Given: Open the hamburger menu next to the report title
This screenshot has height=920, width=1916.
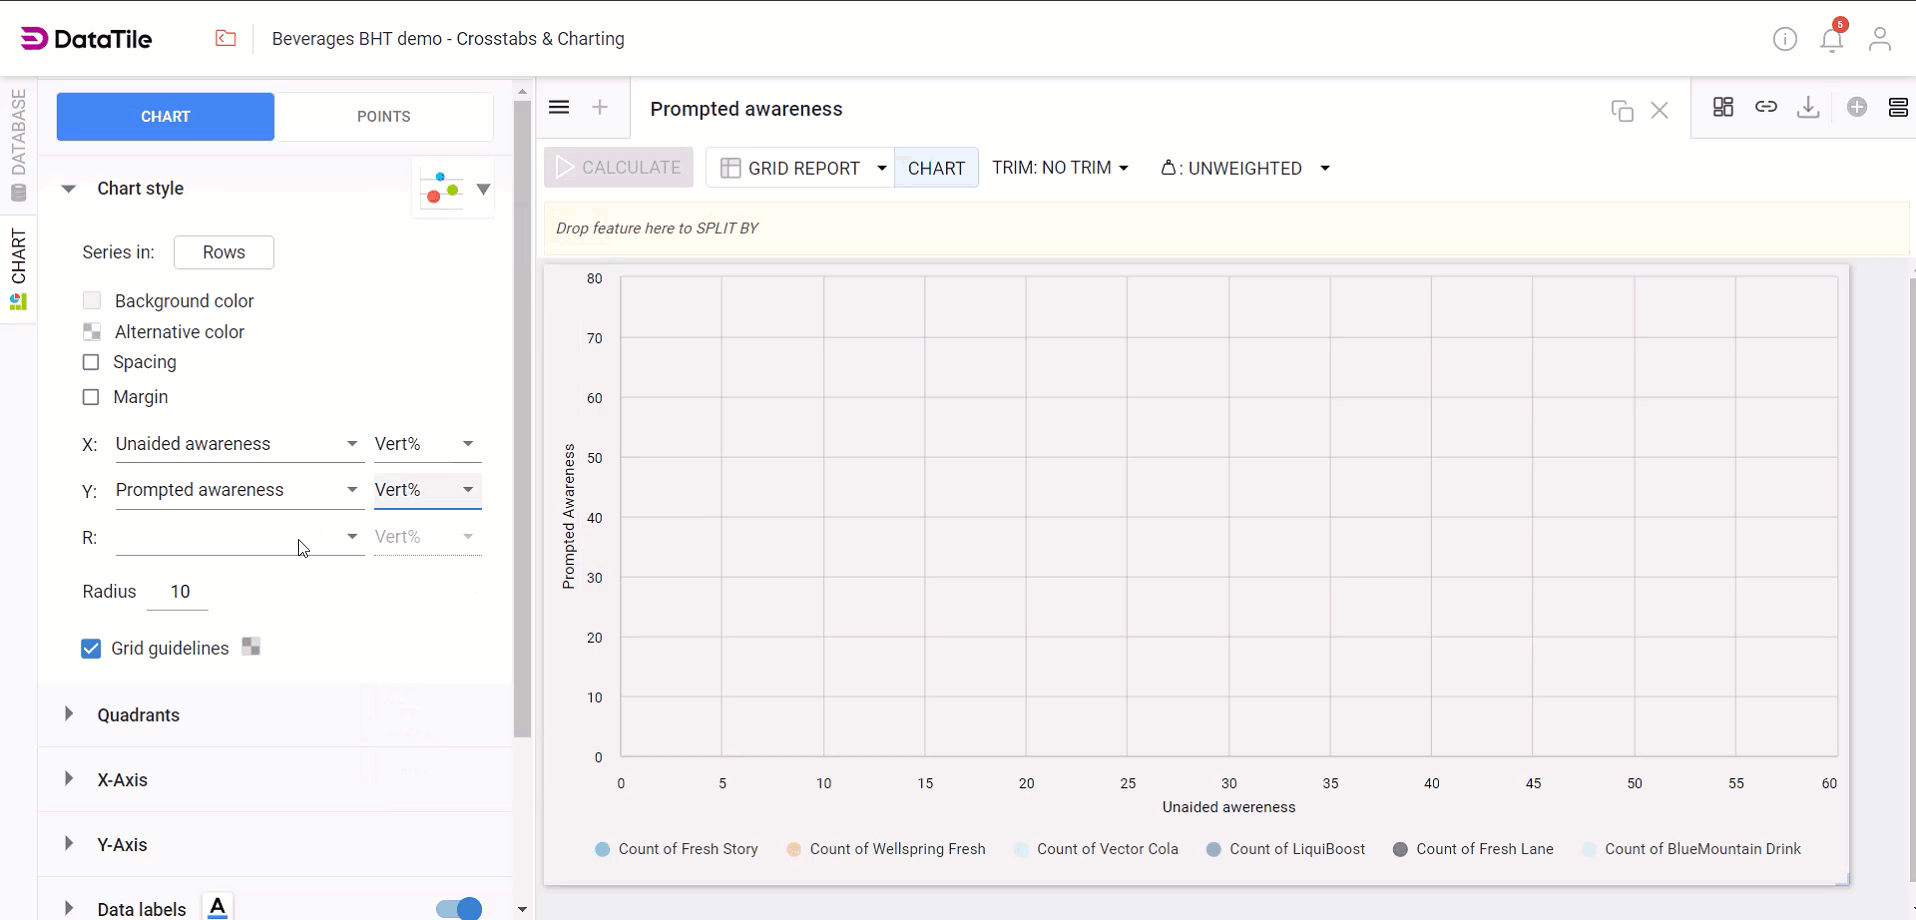Looking at the screenshot, I should click(x=559, y=107).
